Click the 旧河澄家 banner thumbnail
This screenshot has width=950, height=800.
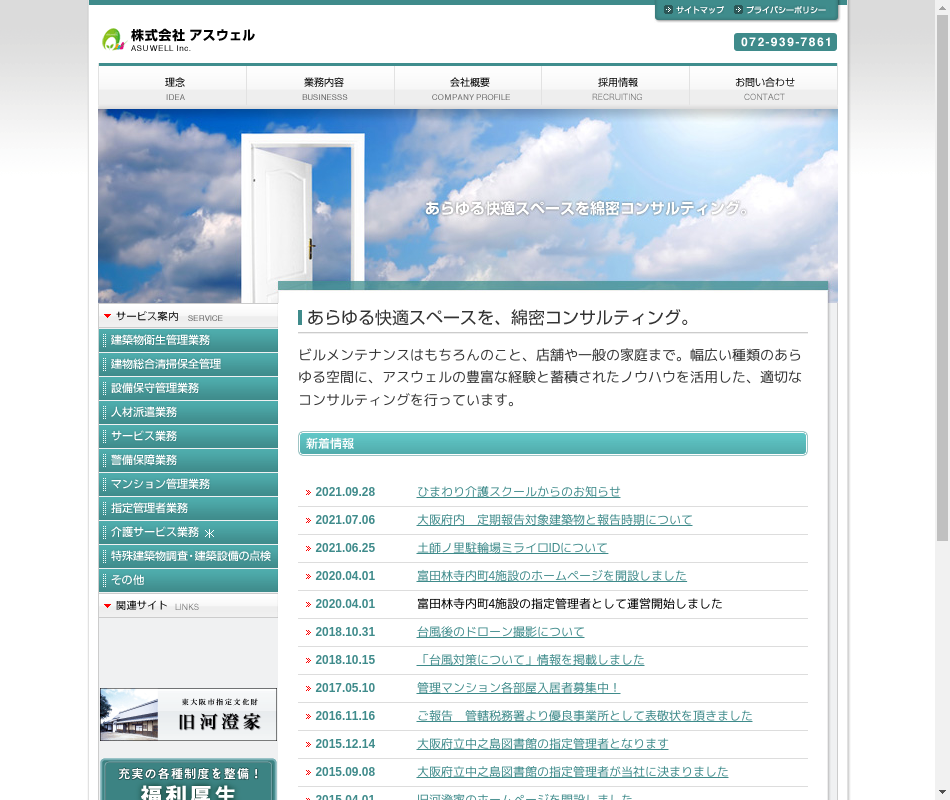pos(188,714)
